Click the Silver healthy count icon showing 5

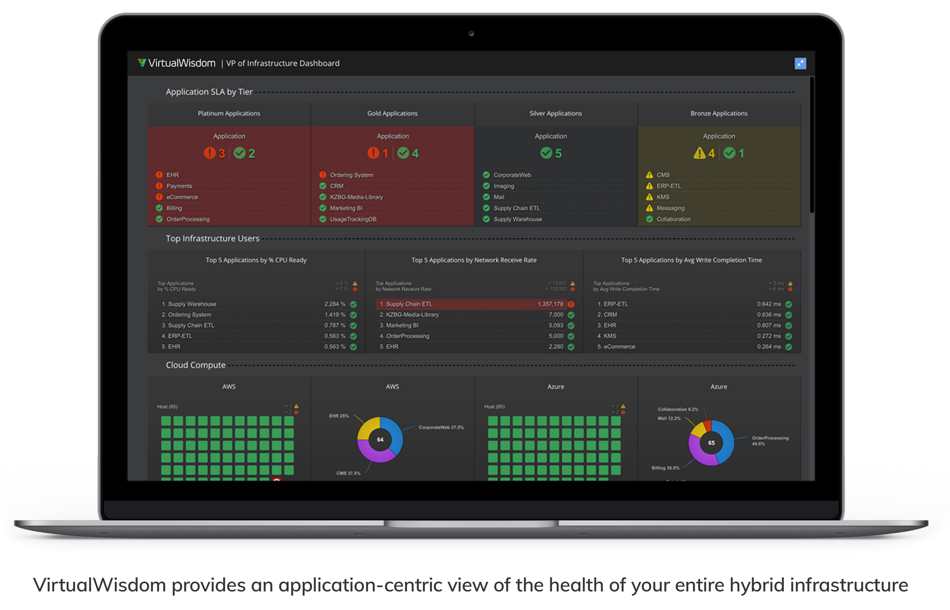[x=546, y=153]
